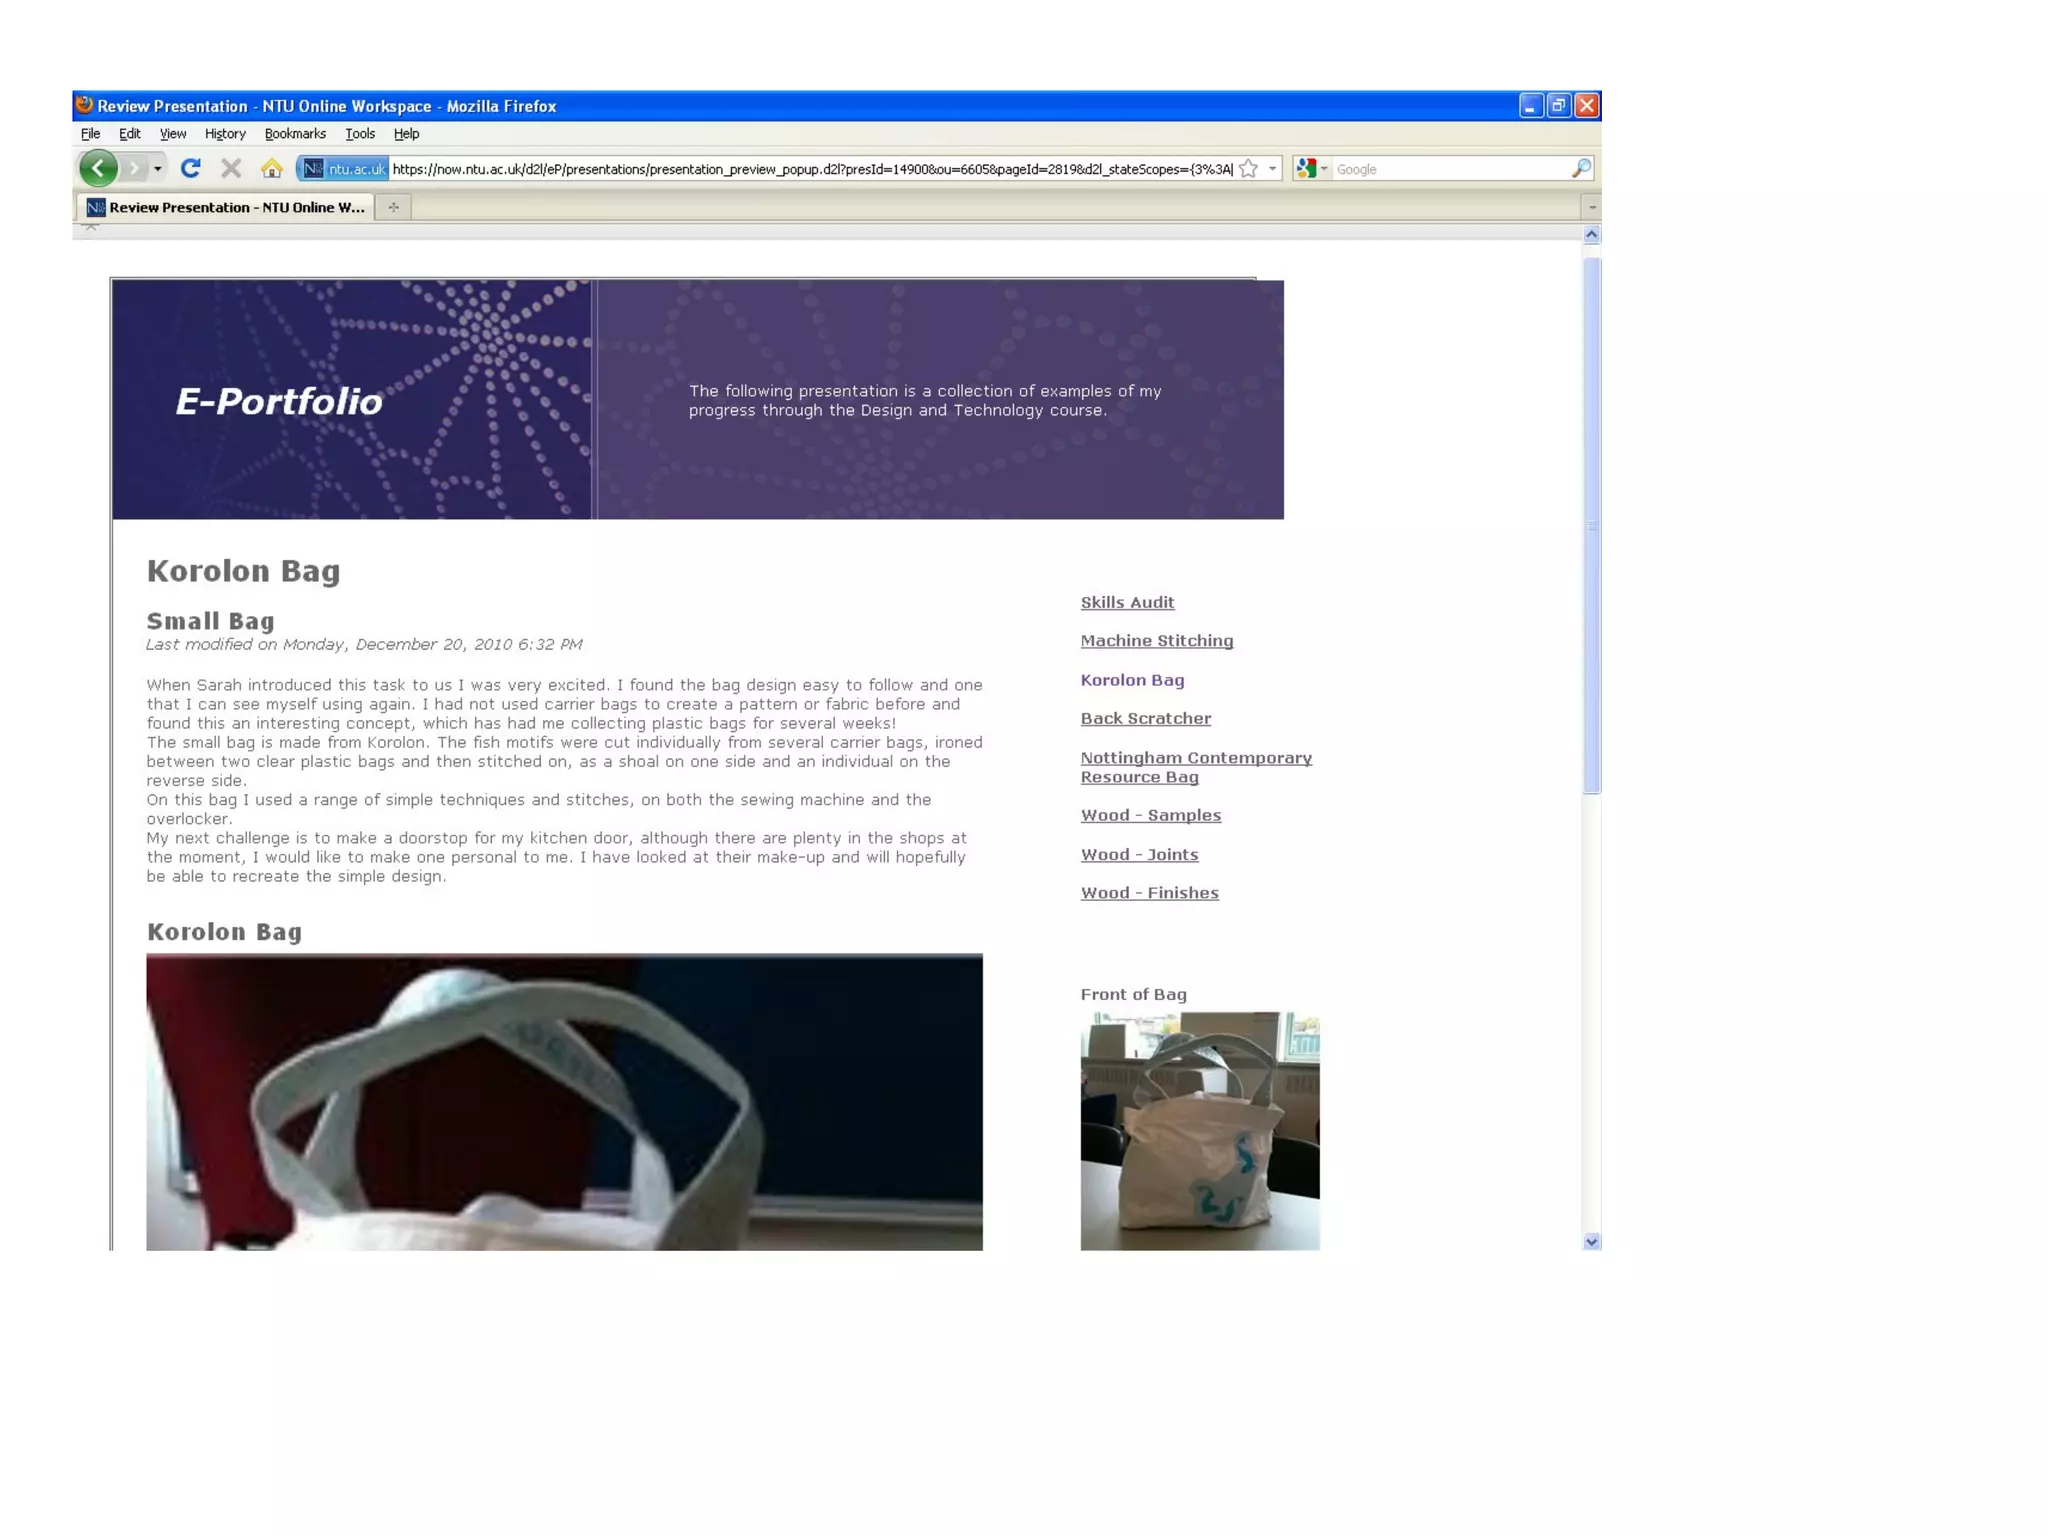This screenshot has height=1536, width=2048.
Task: Restore down the Firefox window
Action: tap(1558, 105)
